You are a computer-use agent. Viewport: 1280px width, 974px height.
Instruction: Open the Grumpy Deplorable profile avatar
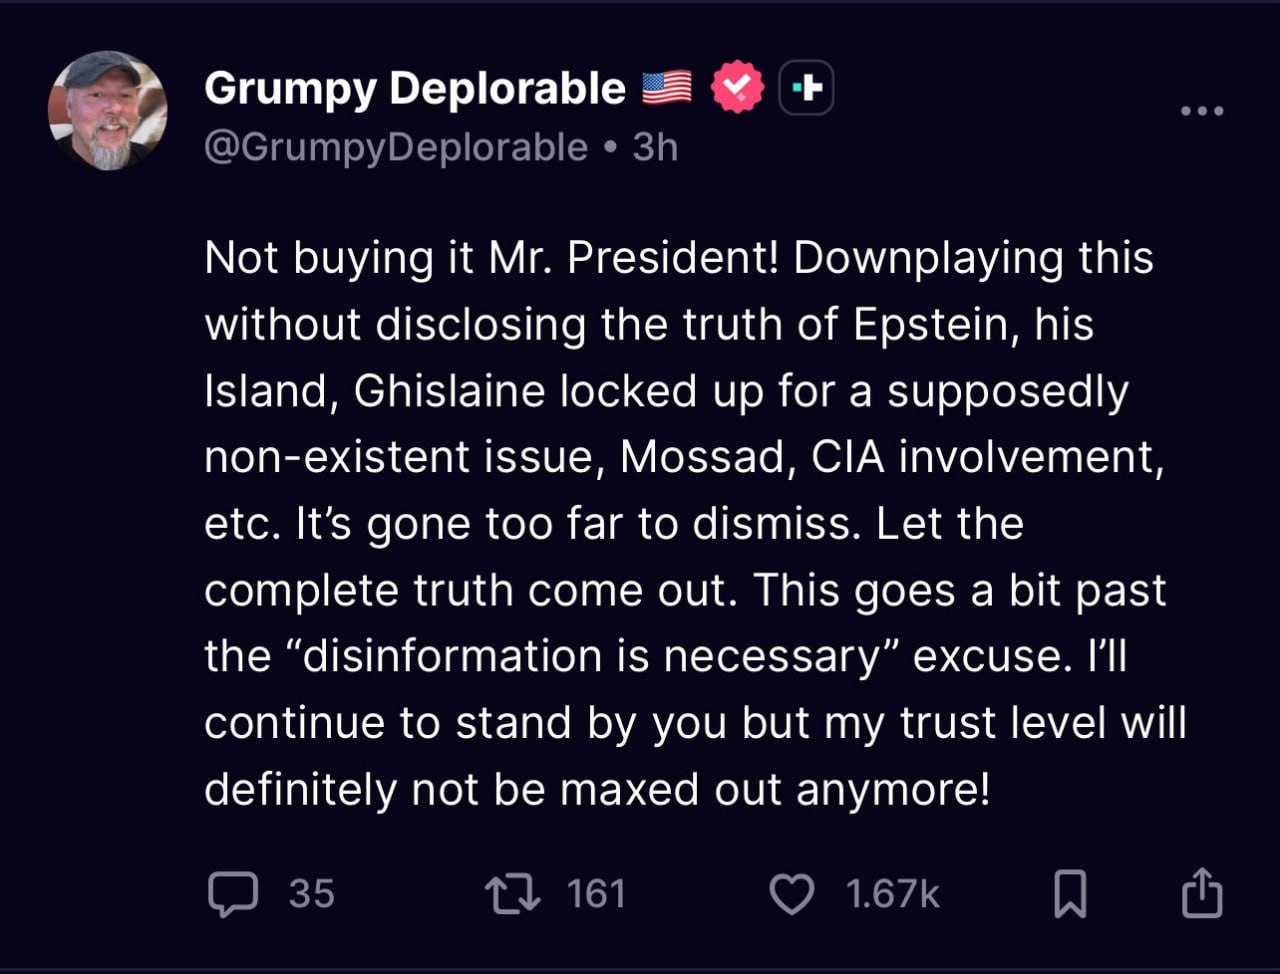tap(107, 110)
